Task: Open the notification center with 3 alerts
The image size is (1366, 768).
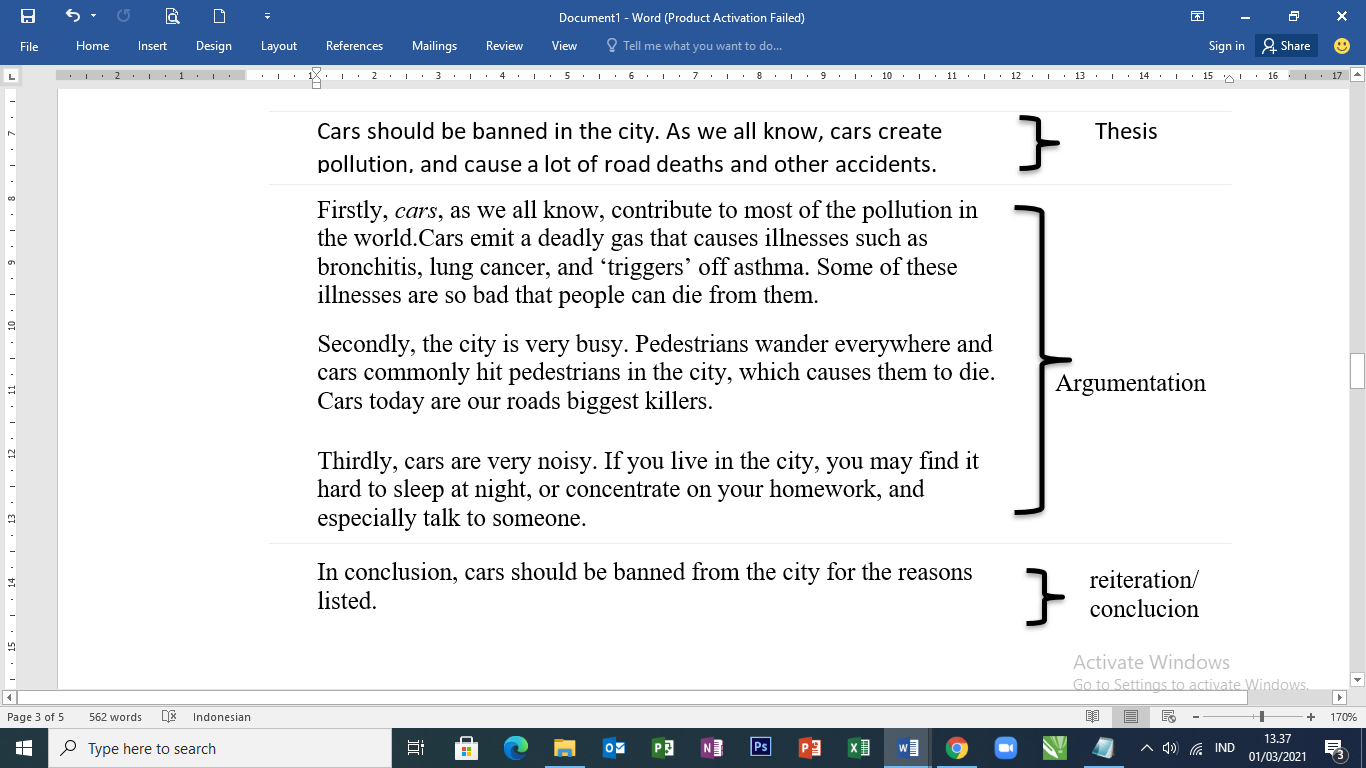Action: (x=1334, y=748)
